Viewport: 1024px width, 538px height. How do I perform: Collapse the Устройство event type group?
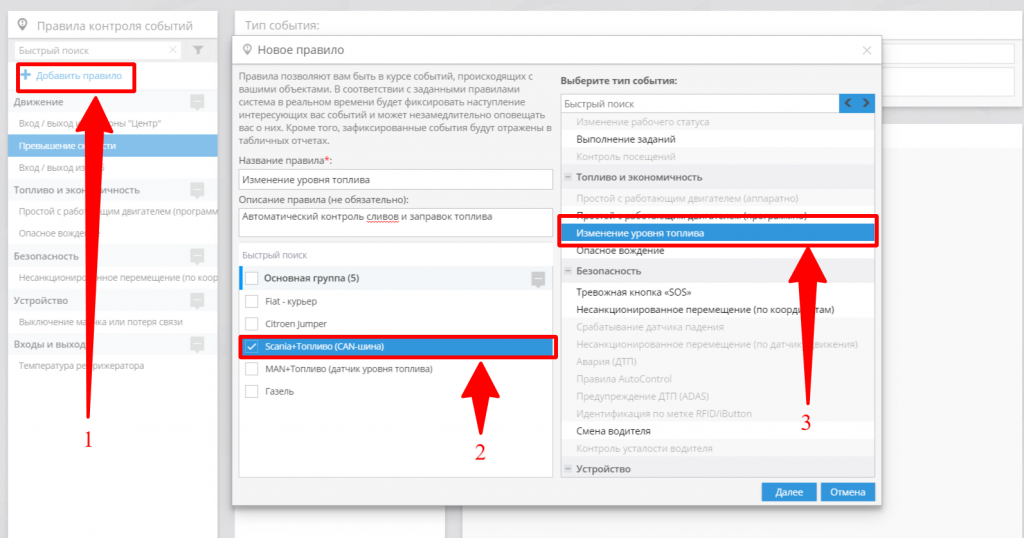pos(568,469)
